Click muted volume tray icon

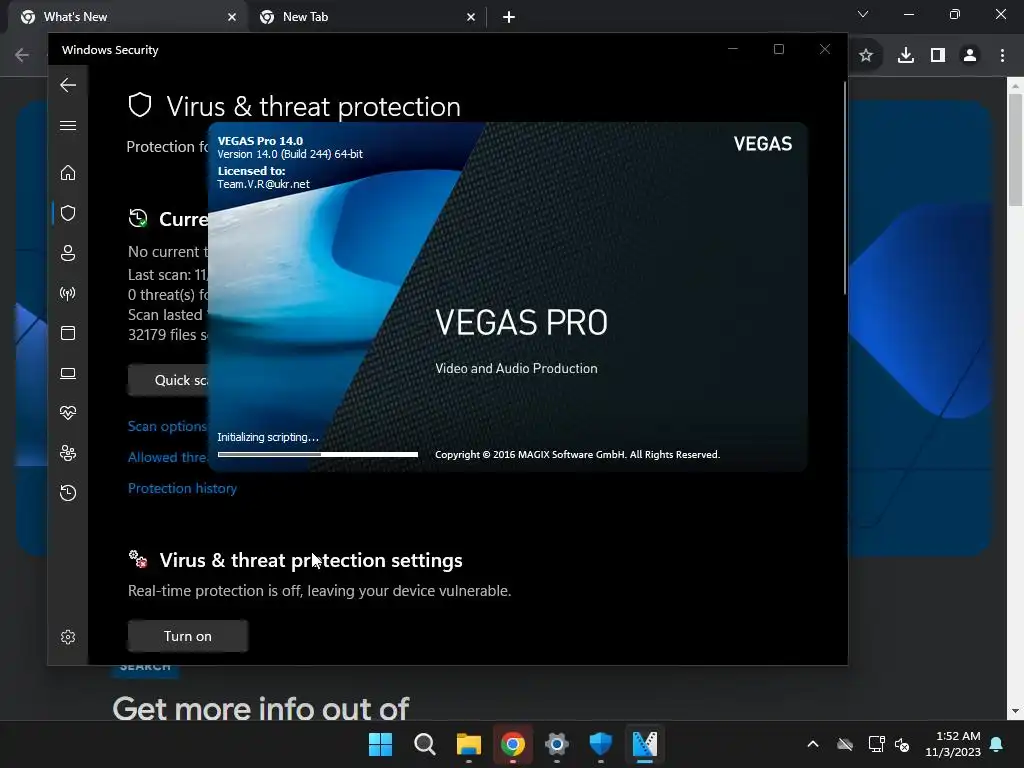pos(903,744)
